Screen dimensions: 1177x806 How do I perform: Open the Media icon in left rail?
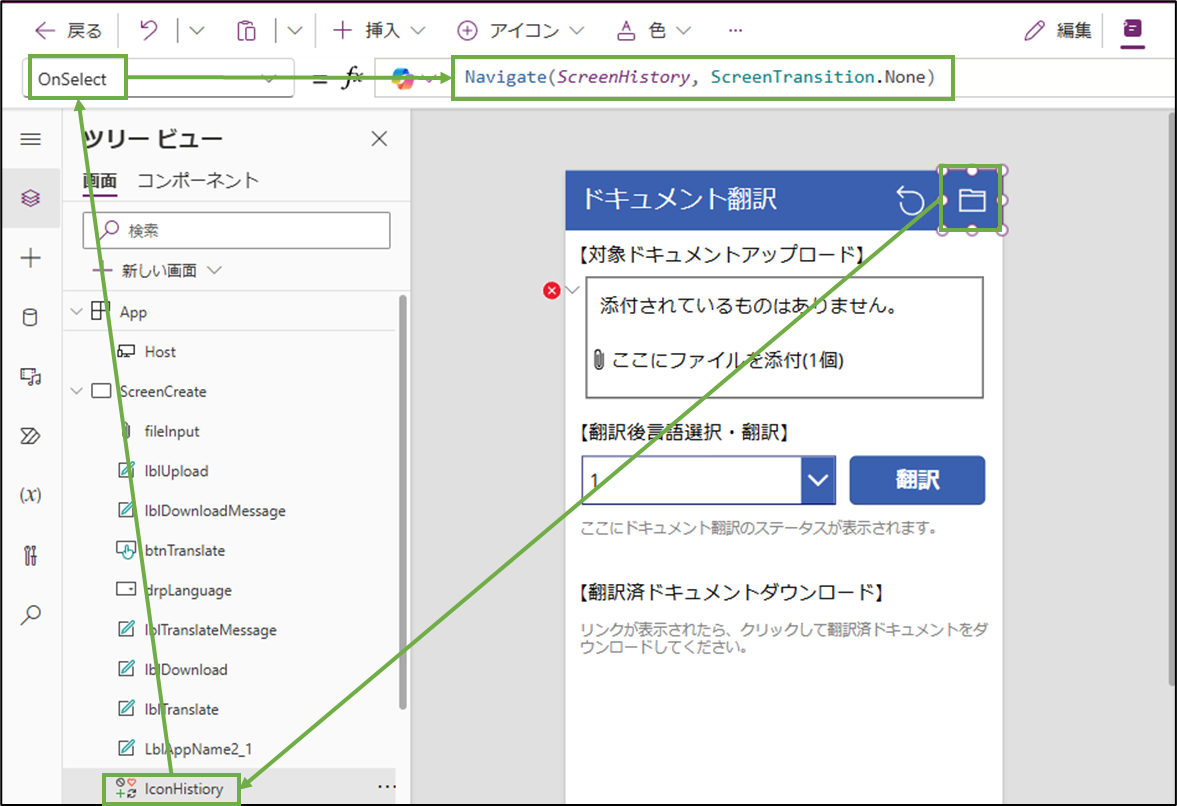[31, 376]
